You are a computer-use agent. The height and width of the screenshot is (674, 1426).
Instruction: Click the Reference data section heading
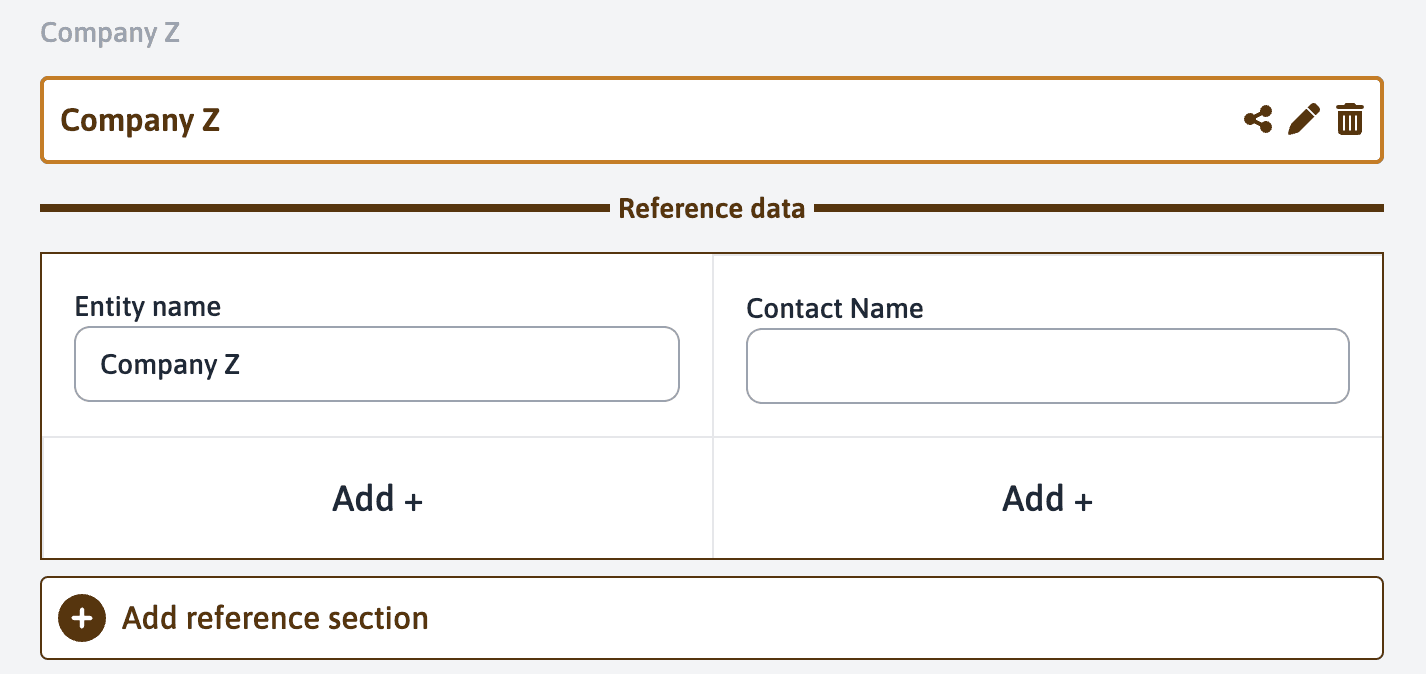point(711,209)
